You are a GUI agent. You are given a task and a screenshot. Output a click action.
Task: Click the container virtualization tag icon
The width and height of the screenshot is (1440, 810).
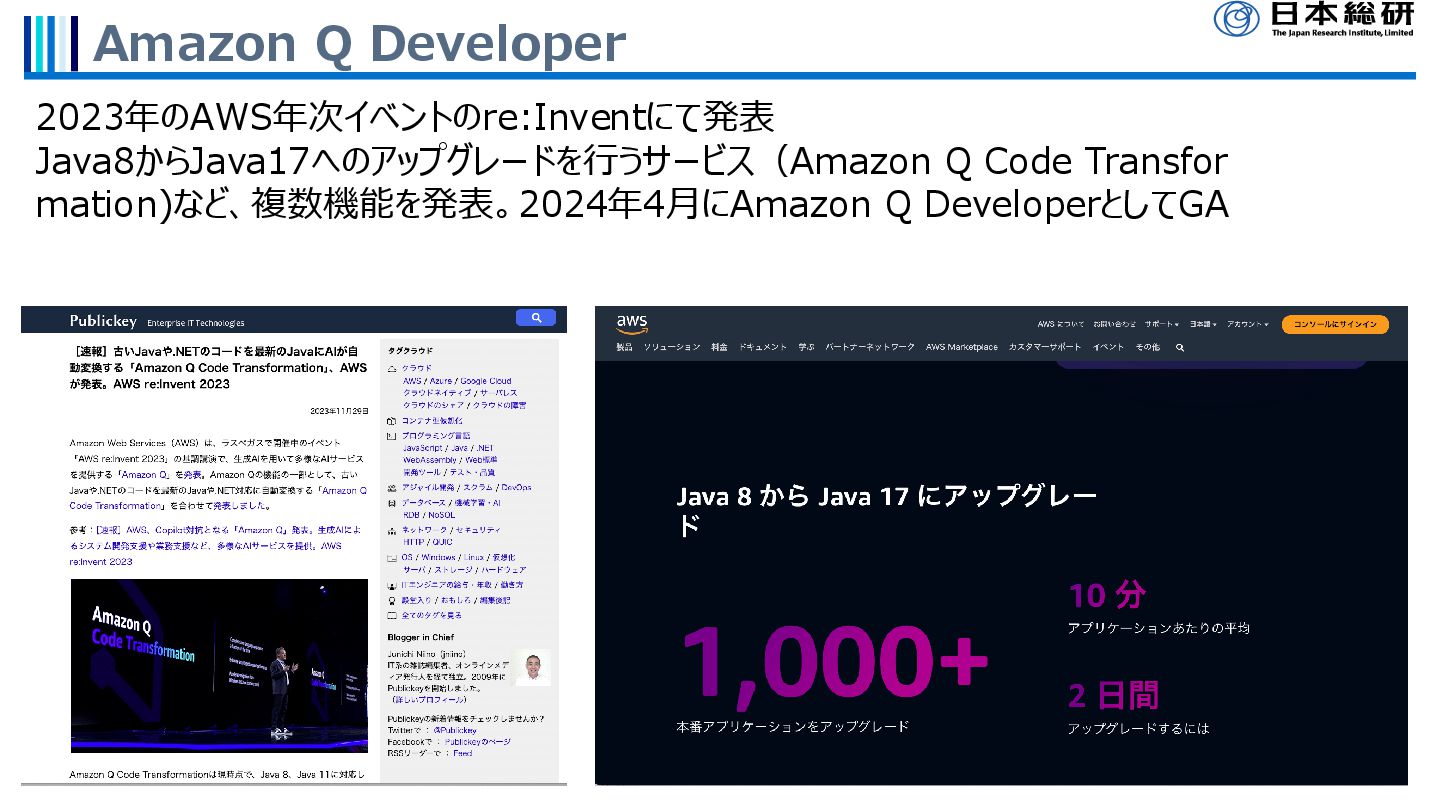[x=392, y=421]
